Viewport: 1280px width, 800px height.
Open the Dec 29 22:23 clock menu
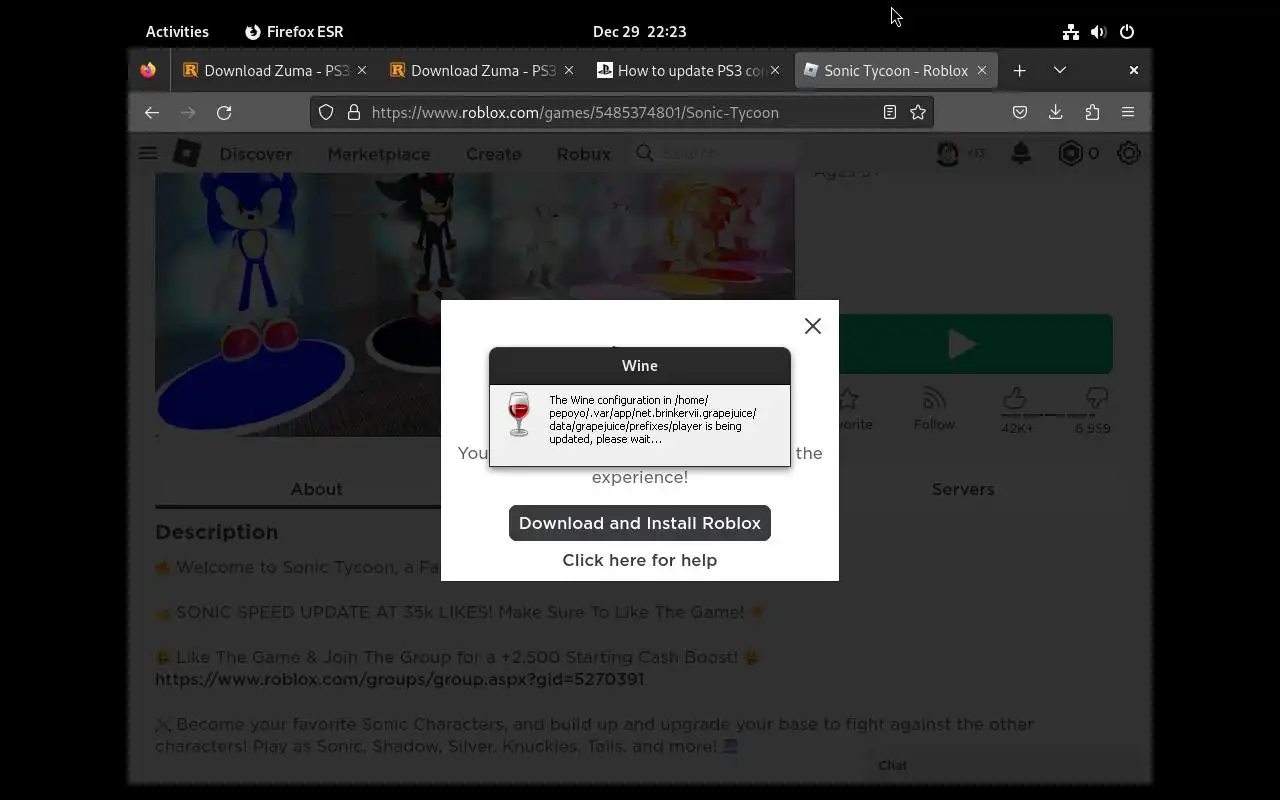click(640, 31)
